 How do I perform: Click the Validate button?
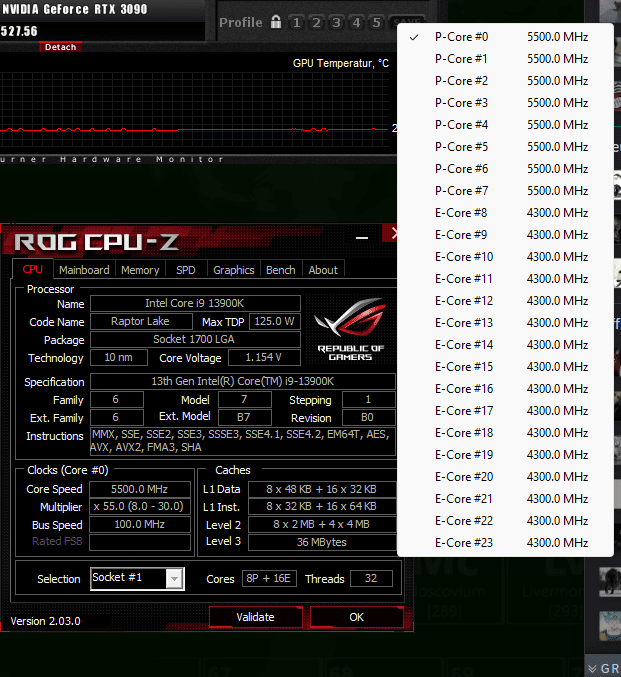pyautogui.click(x=255, y=617)
